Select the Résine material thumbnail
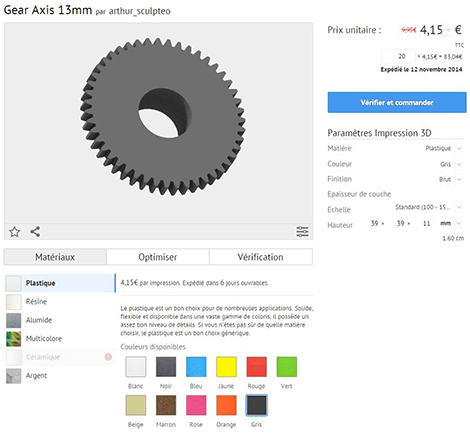Image resolution: width=470 pixels, height=433 pixels. click(14, 302)
